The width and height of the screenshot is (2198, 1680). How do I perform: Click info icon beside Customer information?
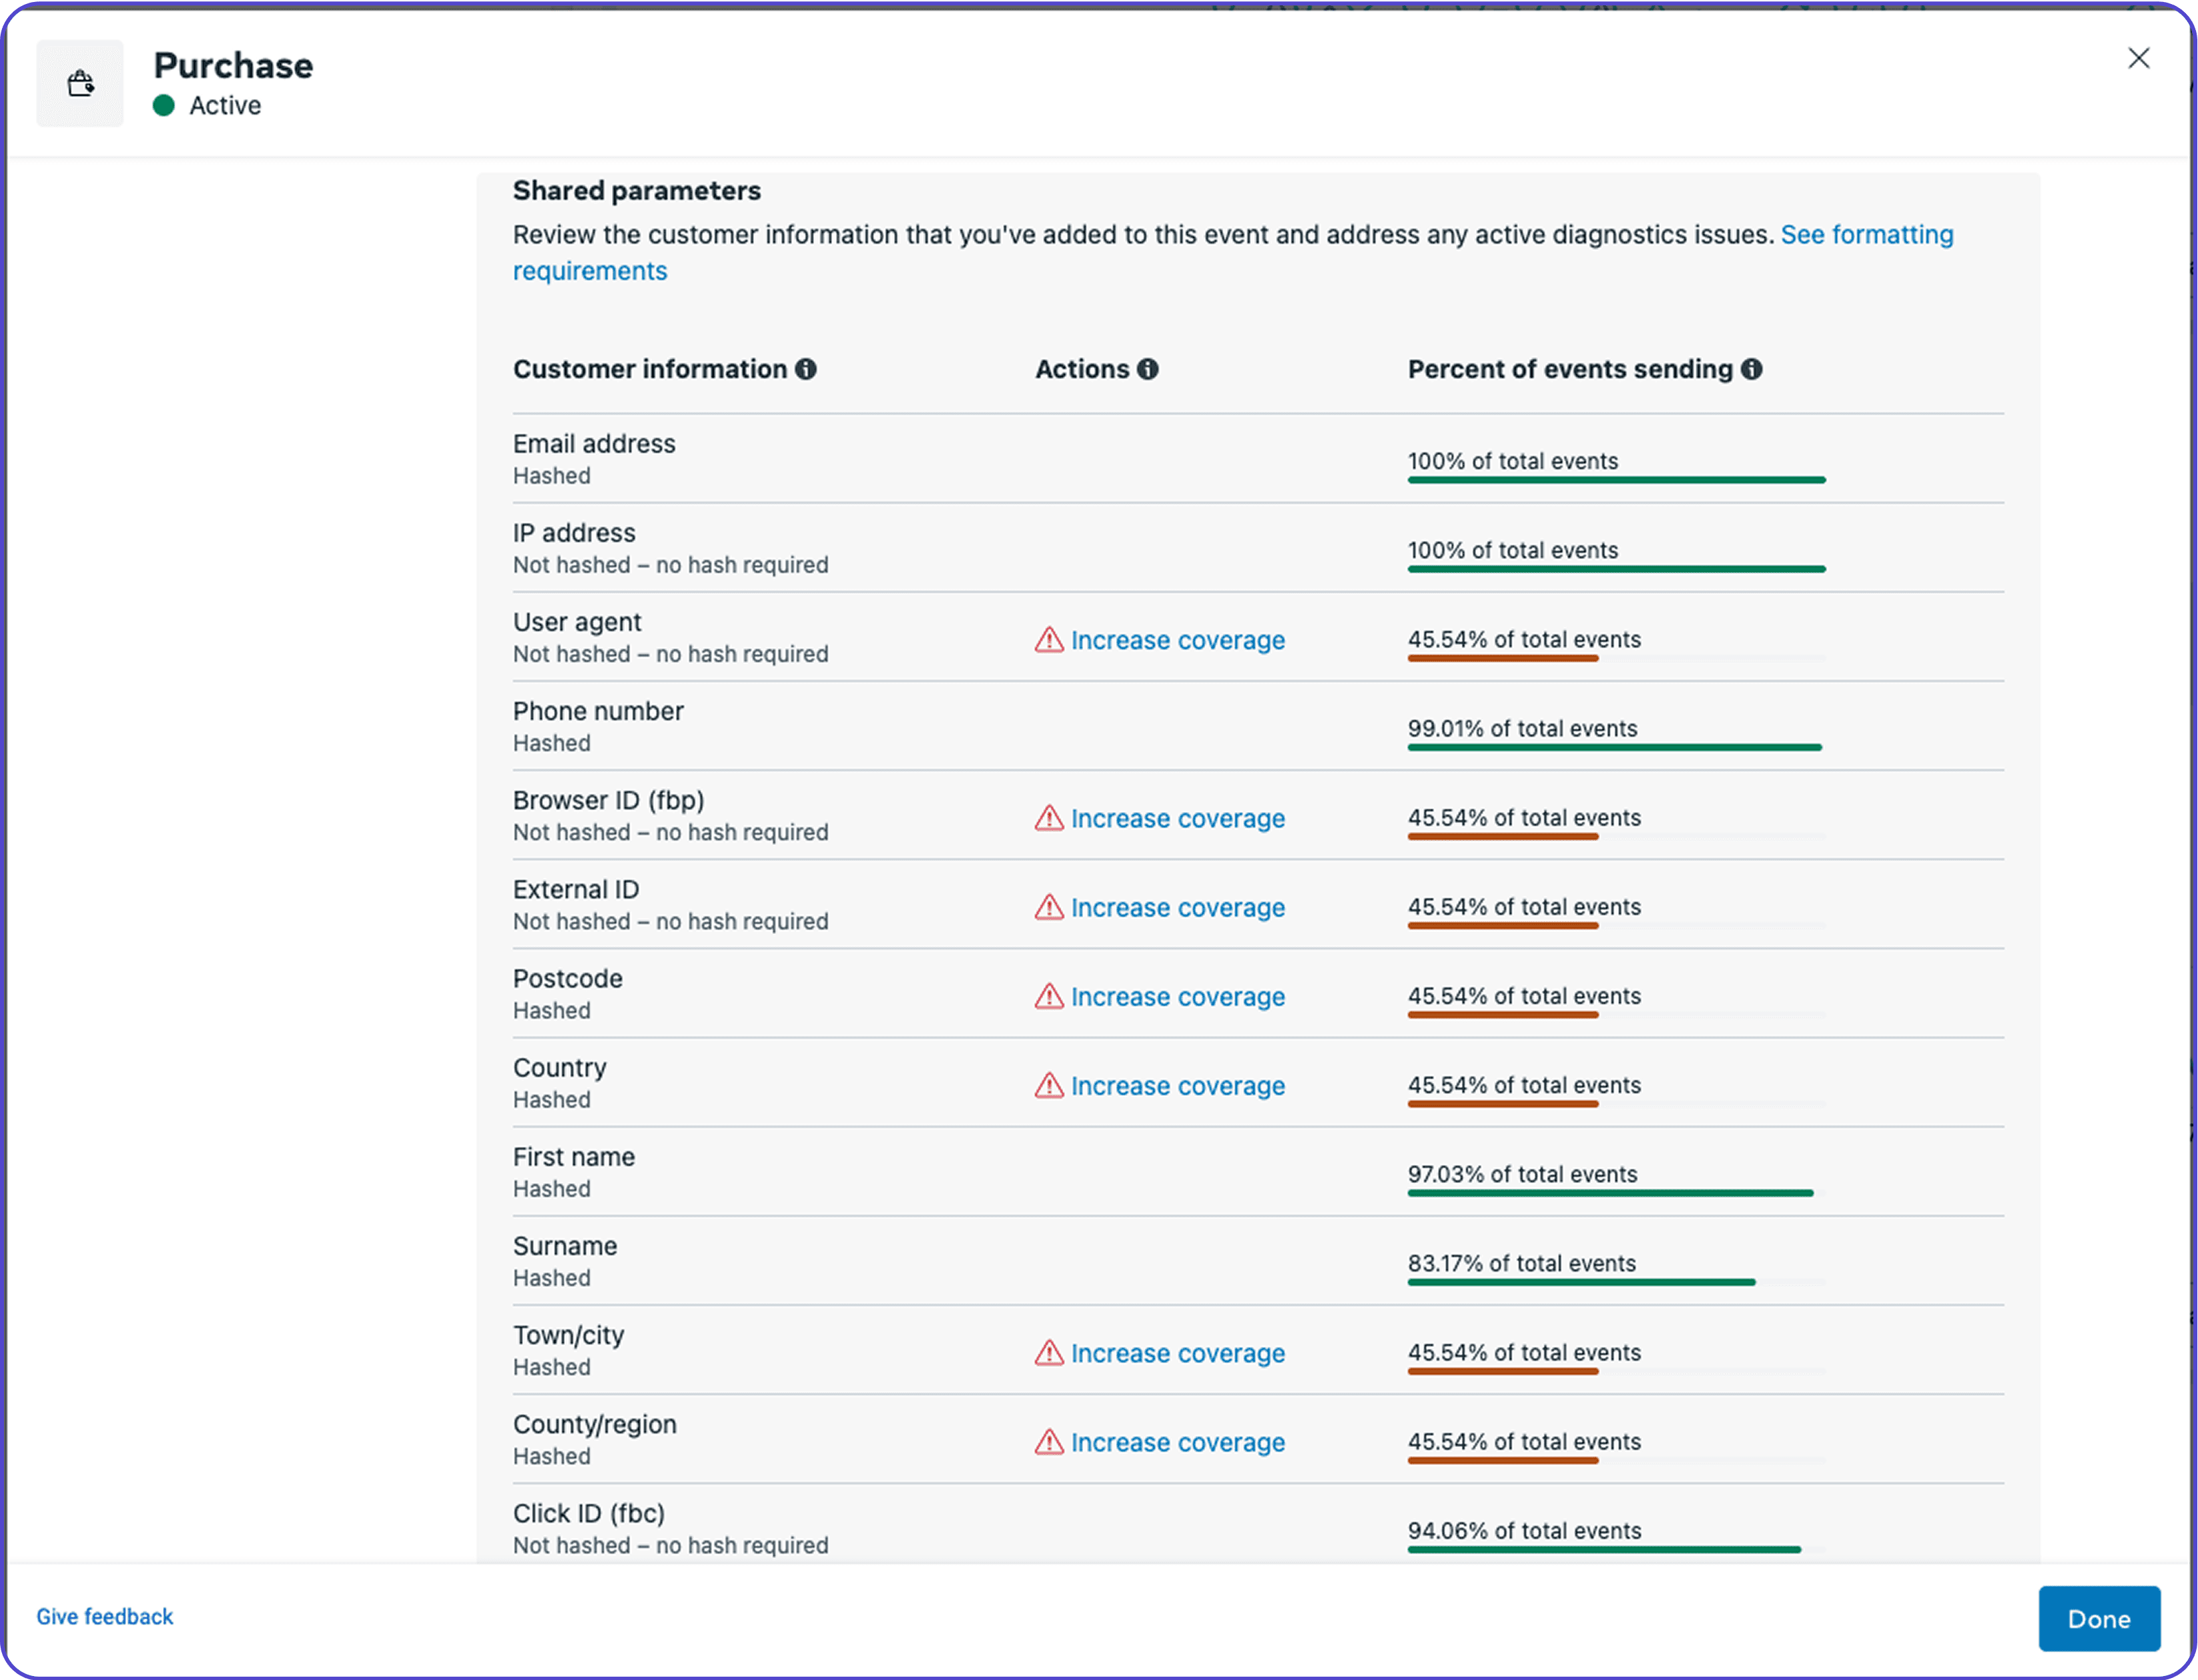pyautogui.click(x=806, y=369)
